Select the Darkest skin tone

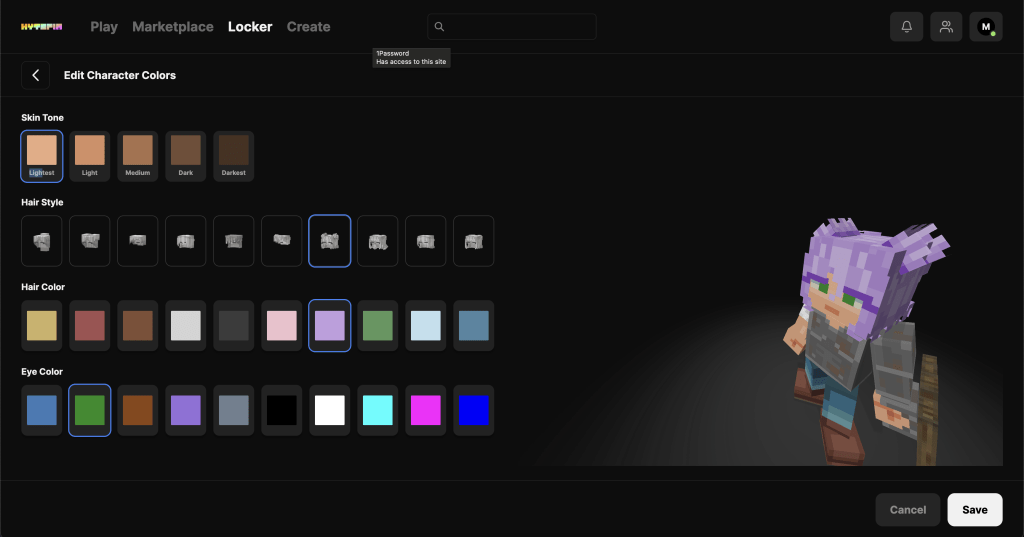[234, 156]
